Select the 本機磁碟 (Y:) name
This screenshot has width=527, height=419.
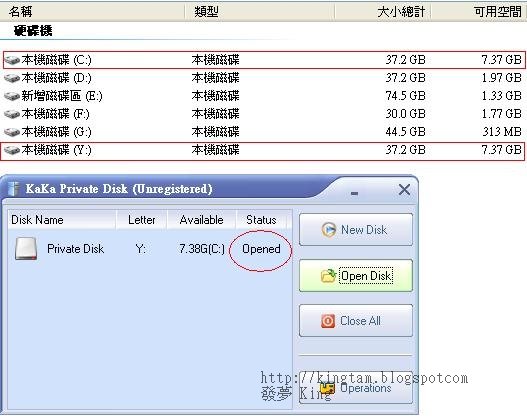56,150
